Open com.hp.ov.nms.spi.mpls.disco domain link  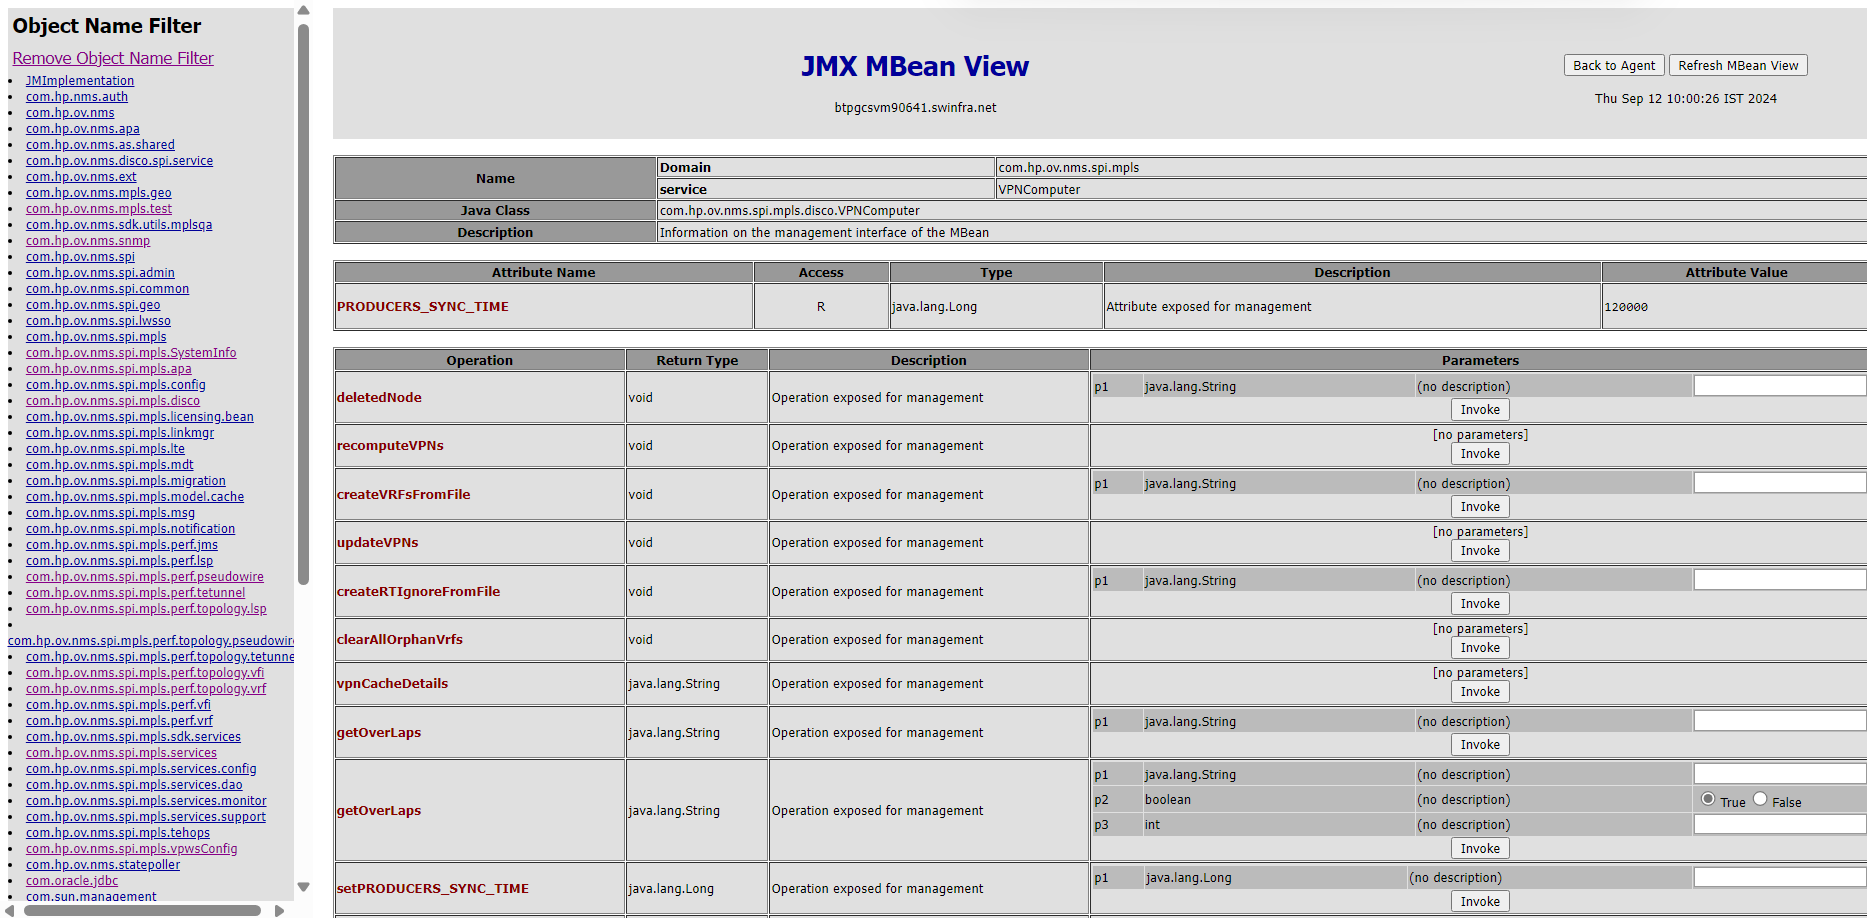[x=113, y=401]
